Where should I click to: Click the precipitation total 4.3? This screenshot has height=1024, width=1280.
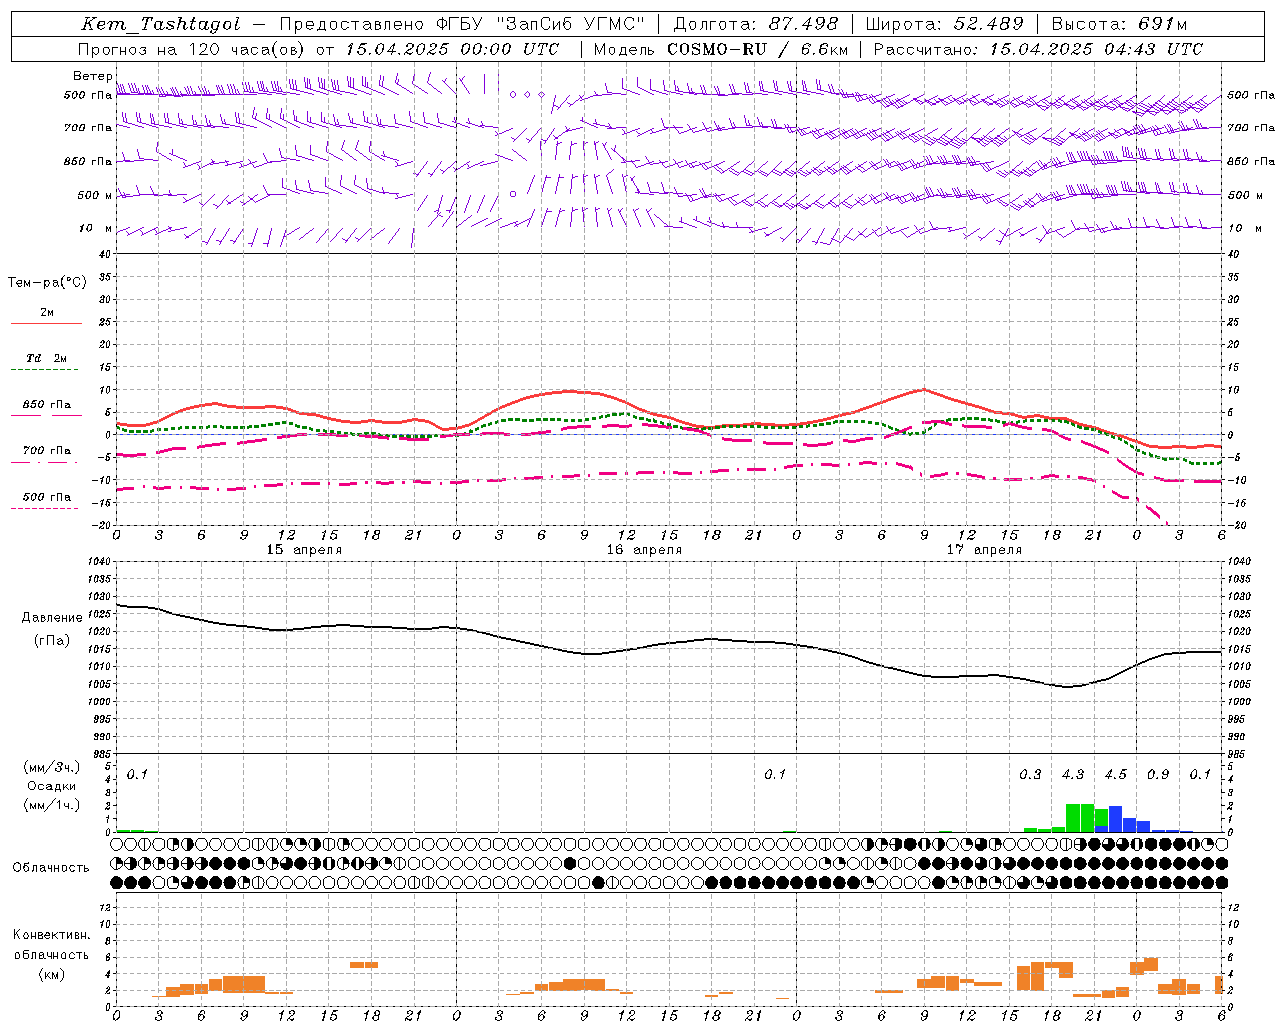[1073, 774]
